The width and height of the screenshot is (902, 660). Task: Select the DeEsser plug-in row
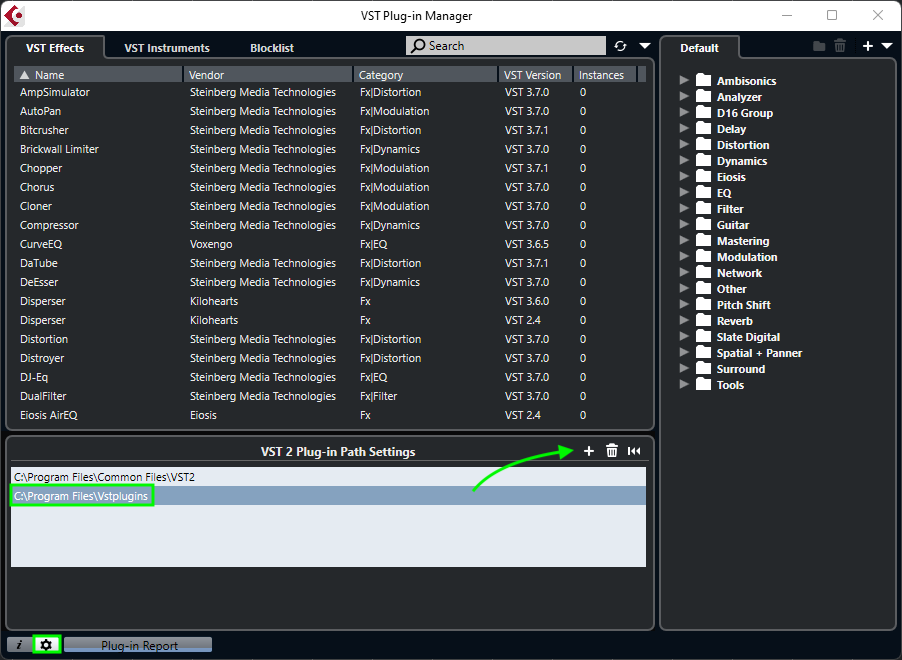tap(330, 282)
